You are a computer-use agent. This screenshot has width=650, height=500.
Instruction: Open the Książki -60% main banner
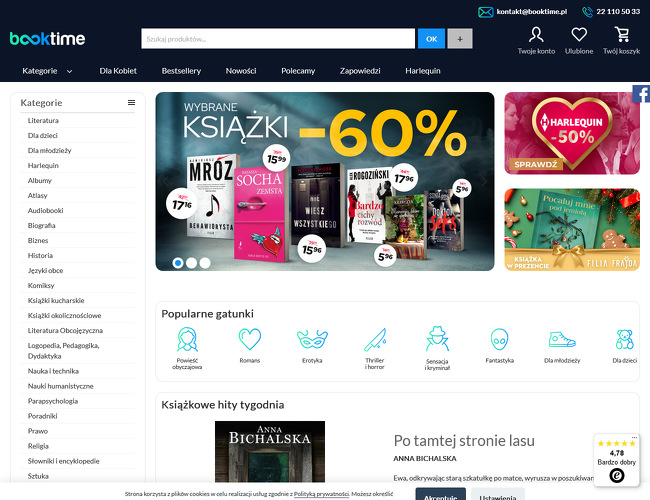pos(325,181)
